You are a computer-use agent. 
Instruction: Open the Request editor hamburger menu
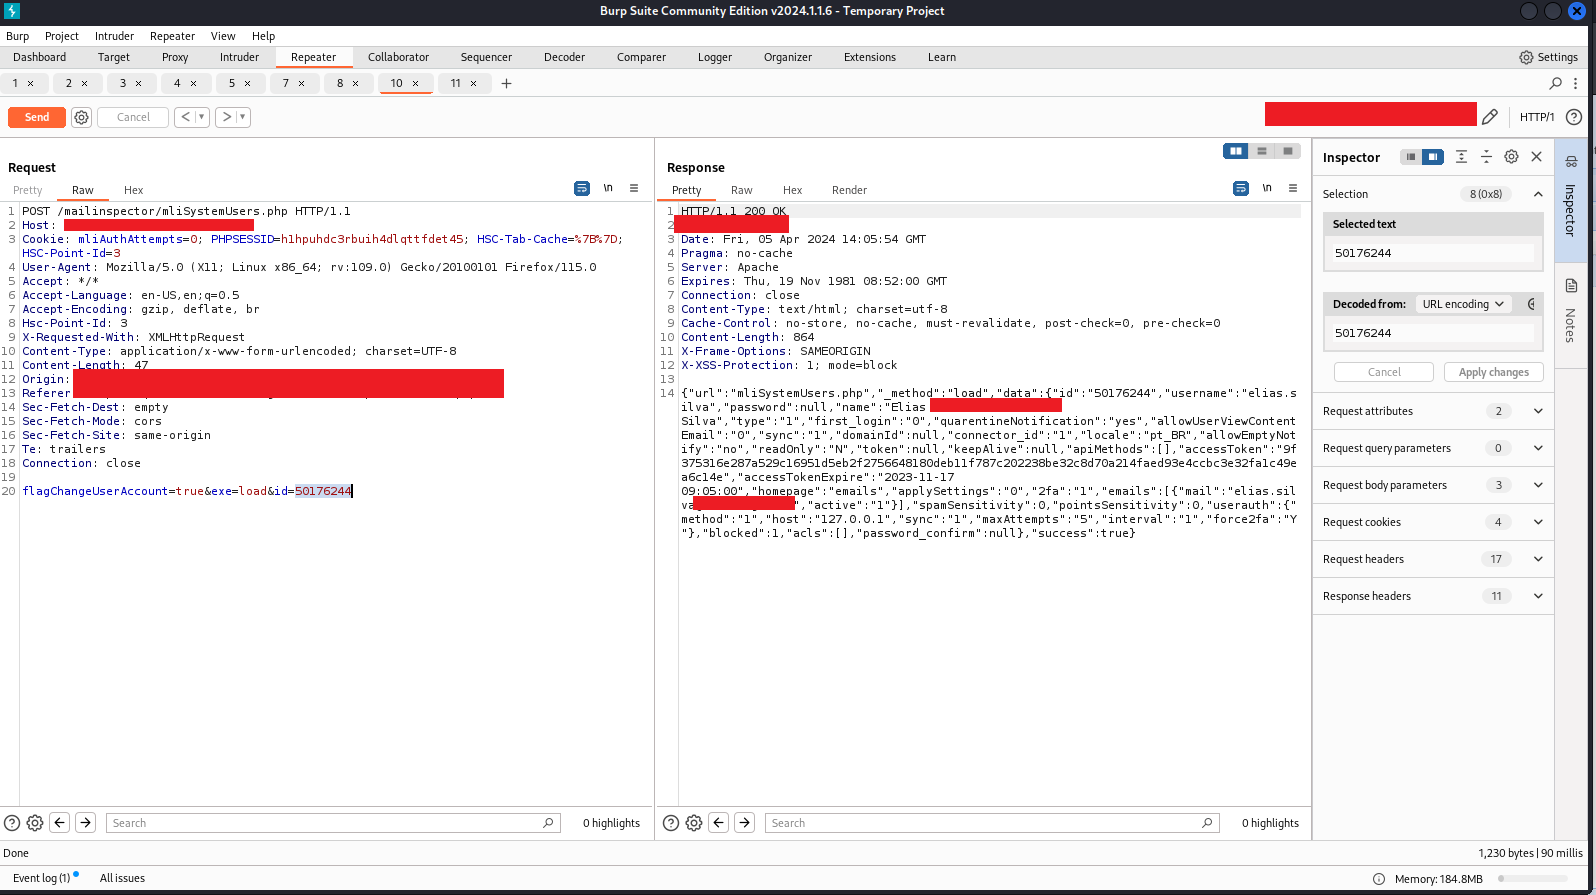[x=634, y=188]
